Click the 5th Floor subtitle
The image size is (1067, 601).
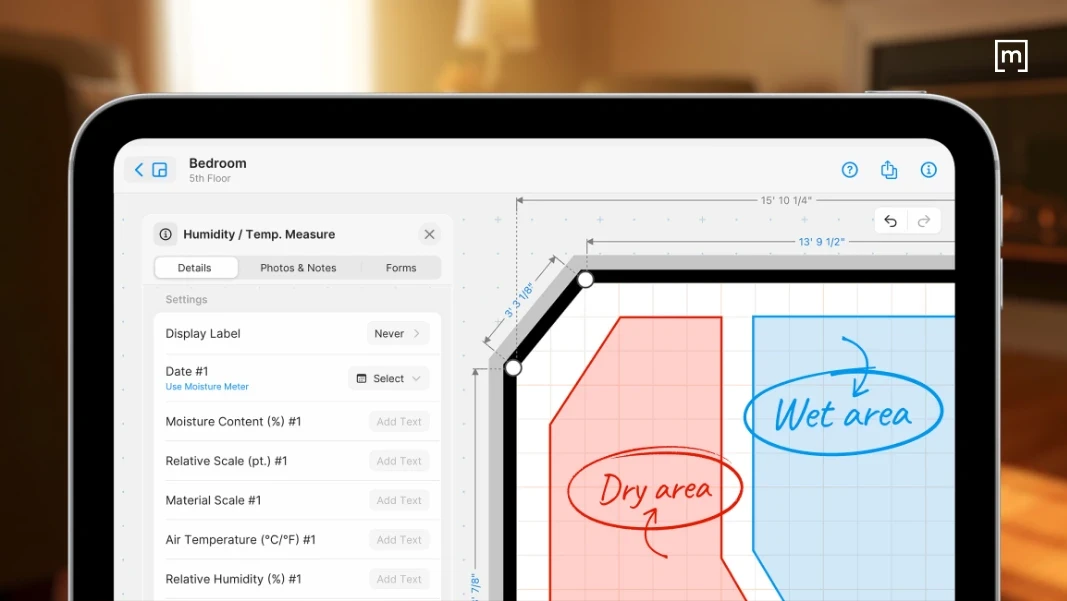pos(210,178)
